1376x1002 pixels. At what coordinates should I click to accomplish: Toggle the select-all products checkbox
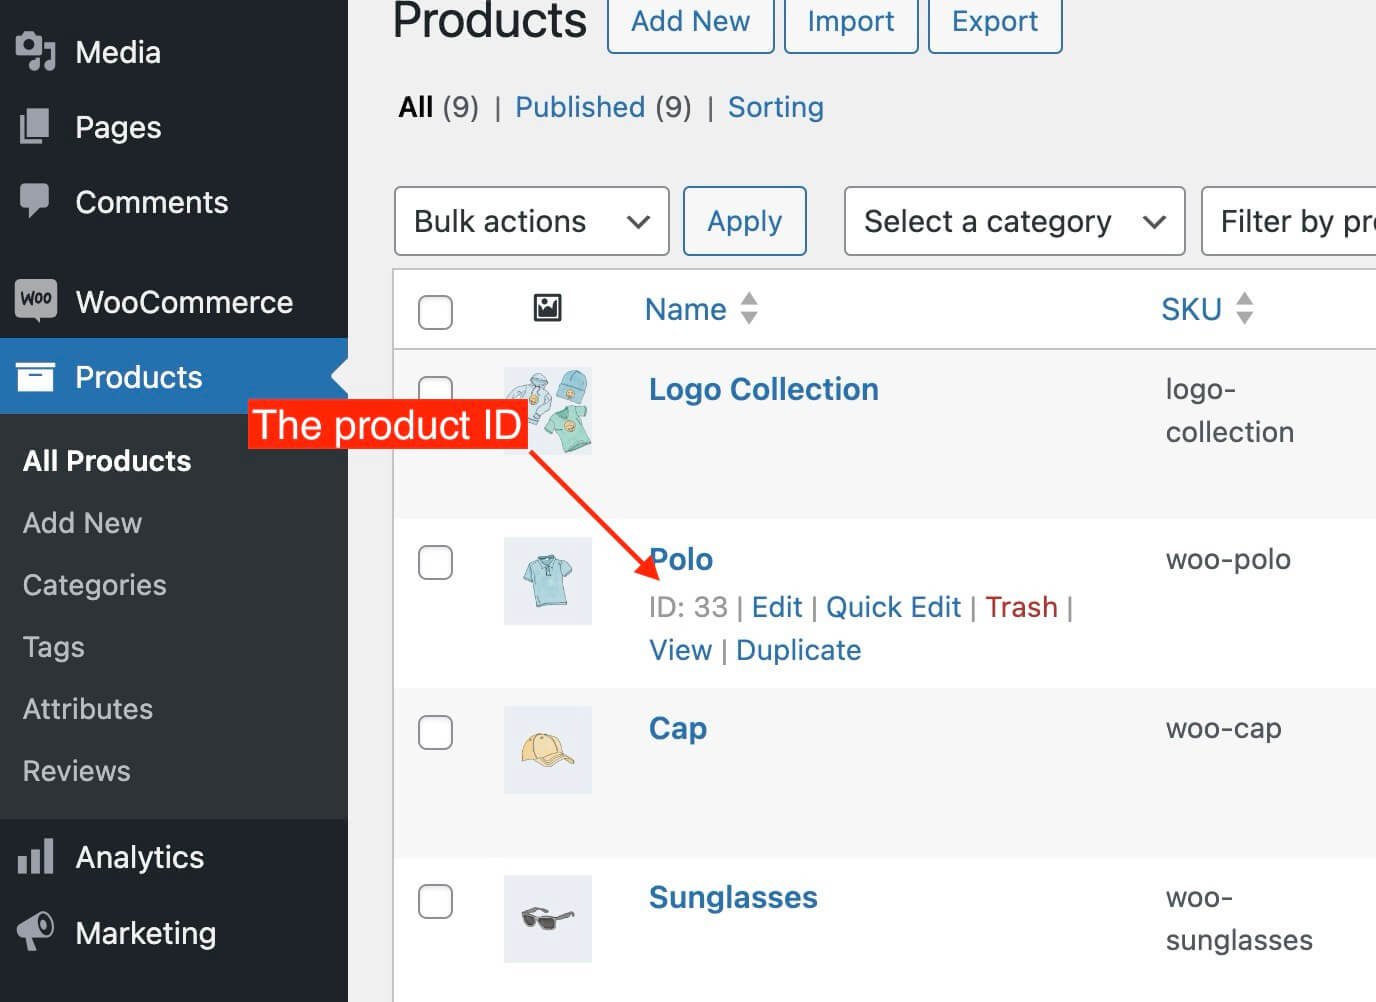[x=435, y=312]
